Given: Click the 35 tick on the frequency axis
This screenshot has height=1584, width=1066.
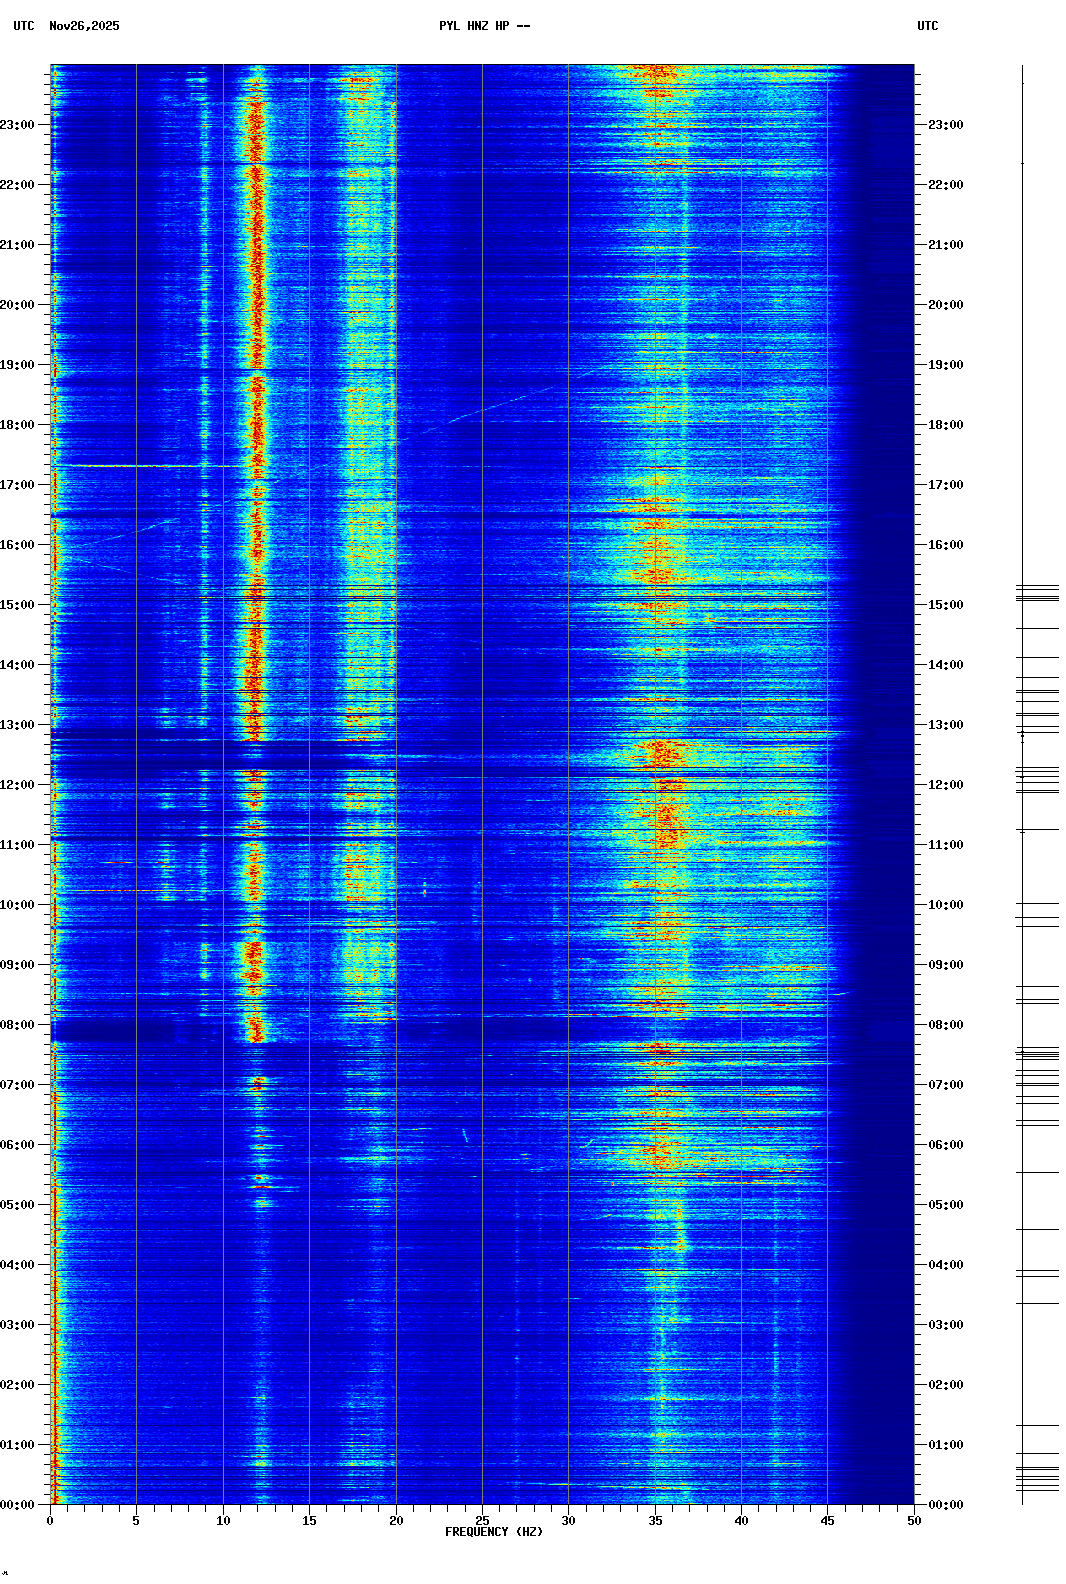Looking at the screenshot, I should [655, 1521].
